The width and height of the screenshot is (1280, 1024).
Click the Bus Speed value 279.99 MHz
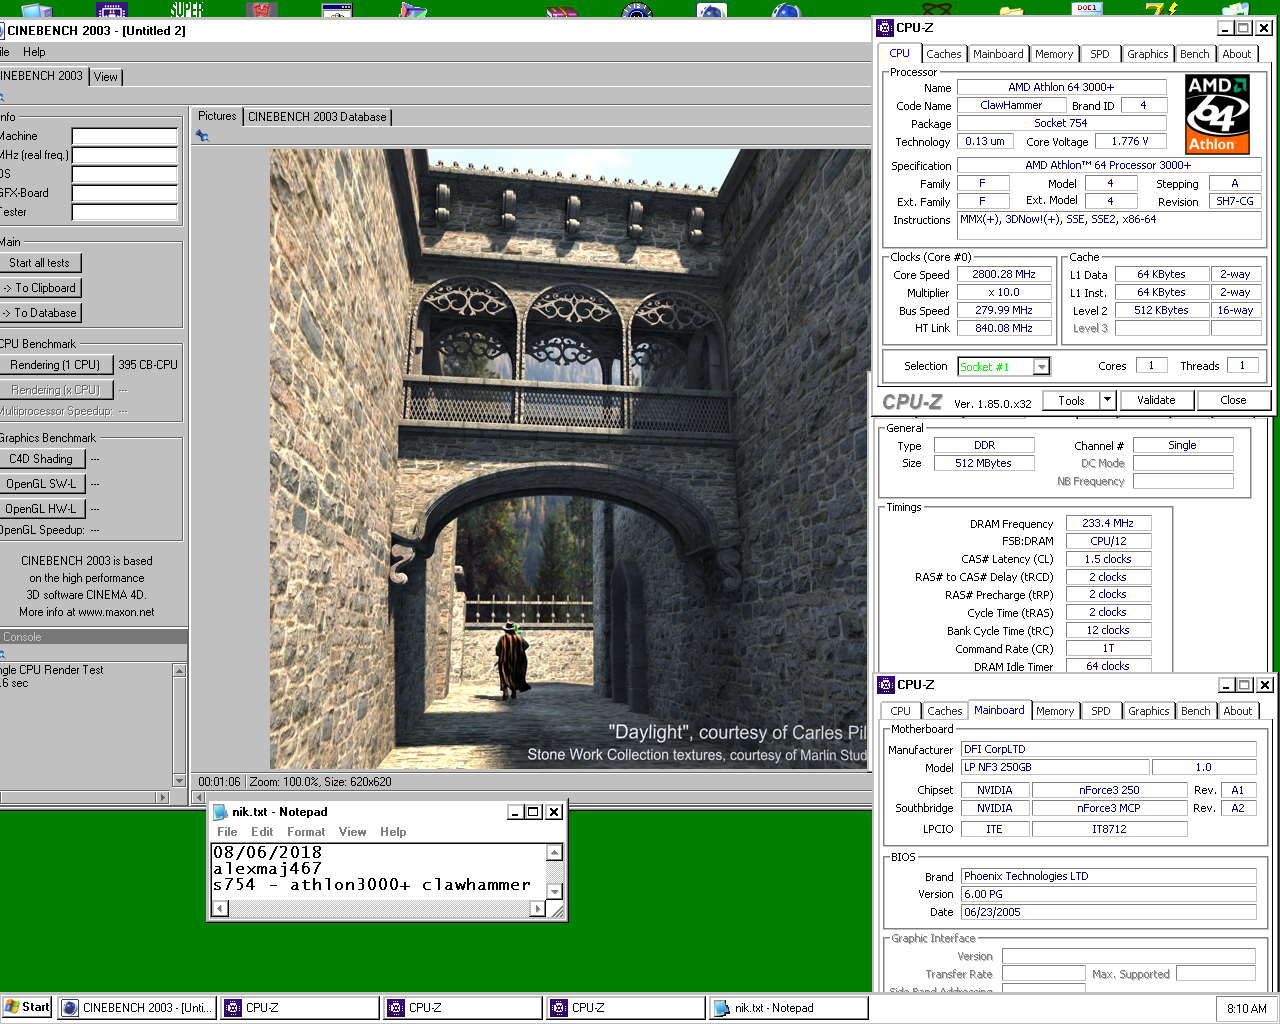click(1004, 310)
